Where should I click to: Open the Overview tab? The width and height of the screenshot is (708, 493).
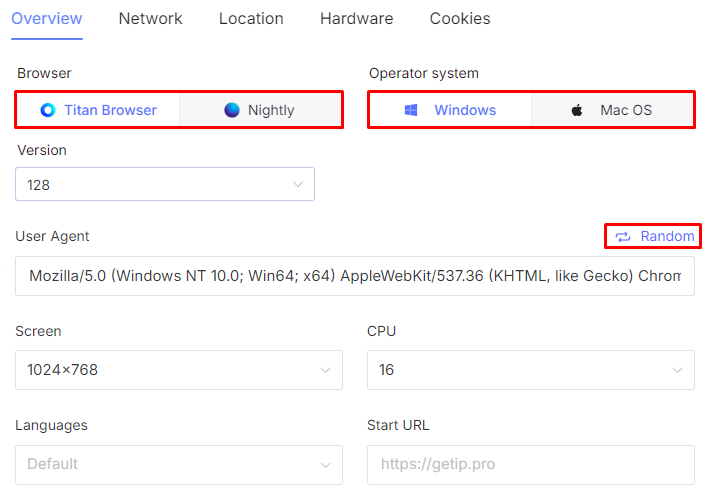tap(47, 19)
